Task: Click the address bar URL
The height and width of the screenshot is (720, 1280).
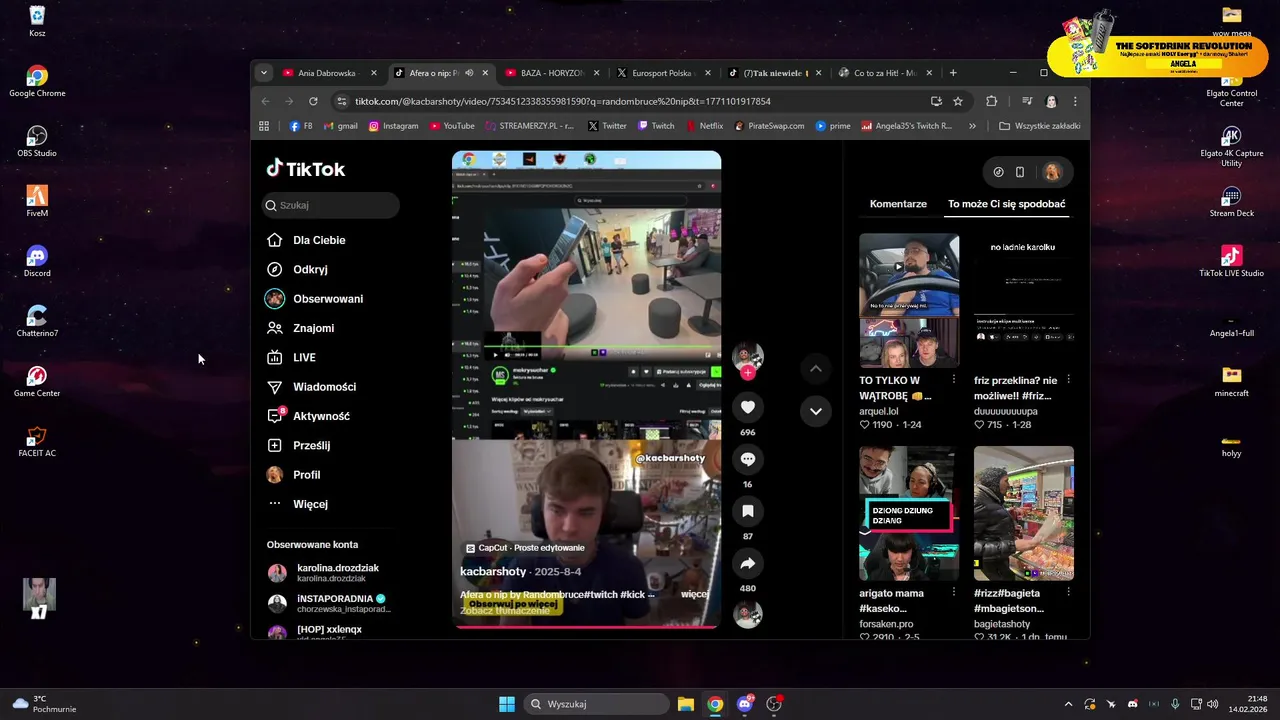Action: click(x=562, y=101)
